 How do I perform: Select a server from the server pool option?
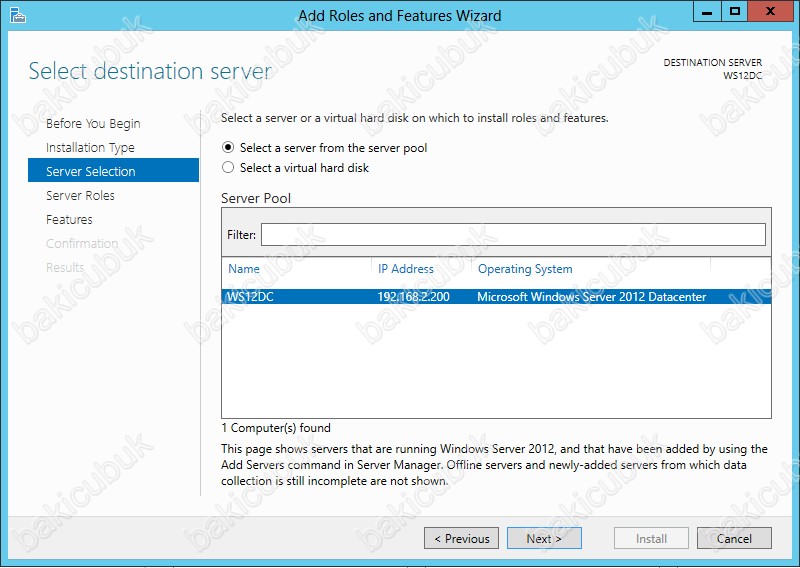coord(324,148)
